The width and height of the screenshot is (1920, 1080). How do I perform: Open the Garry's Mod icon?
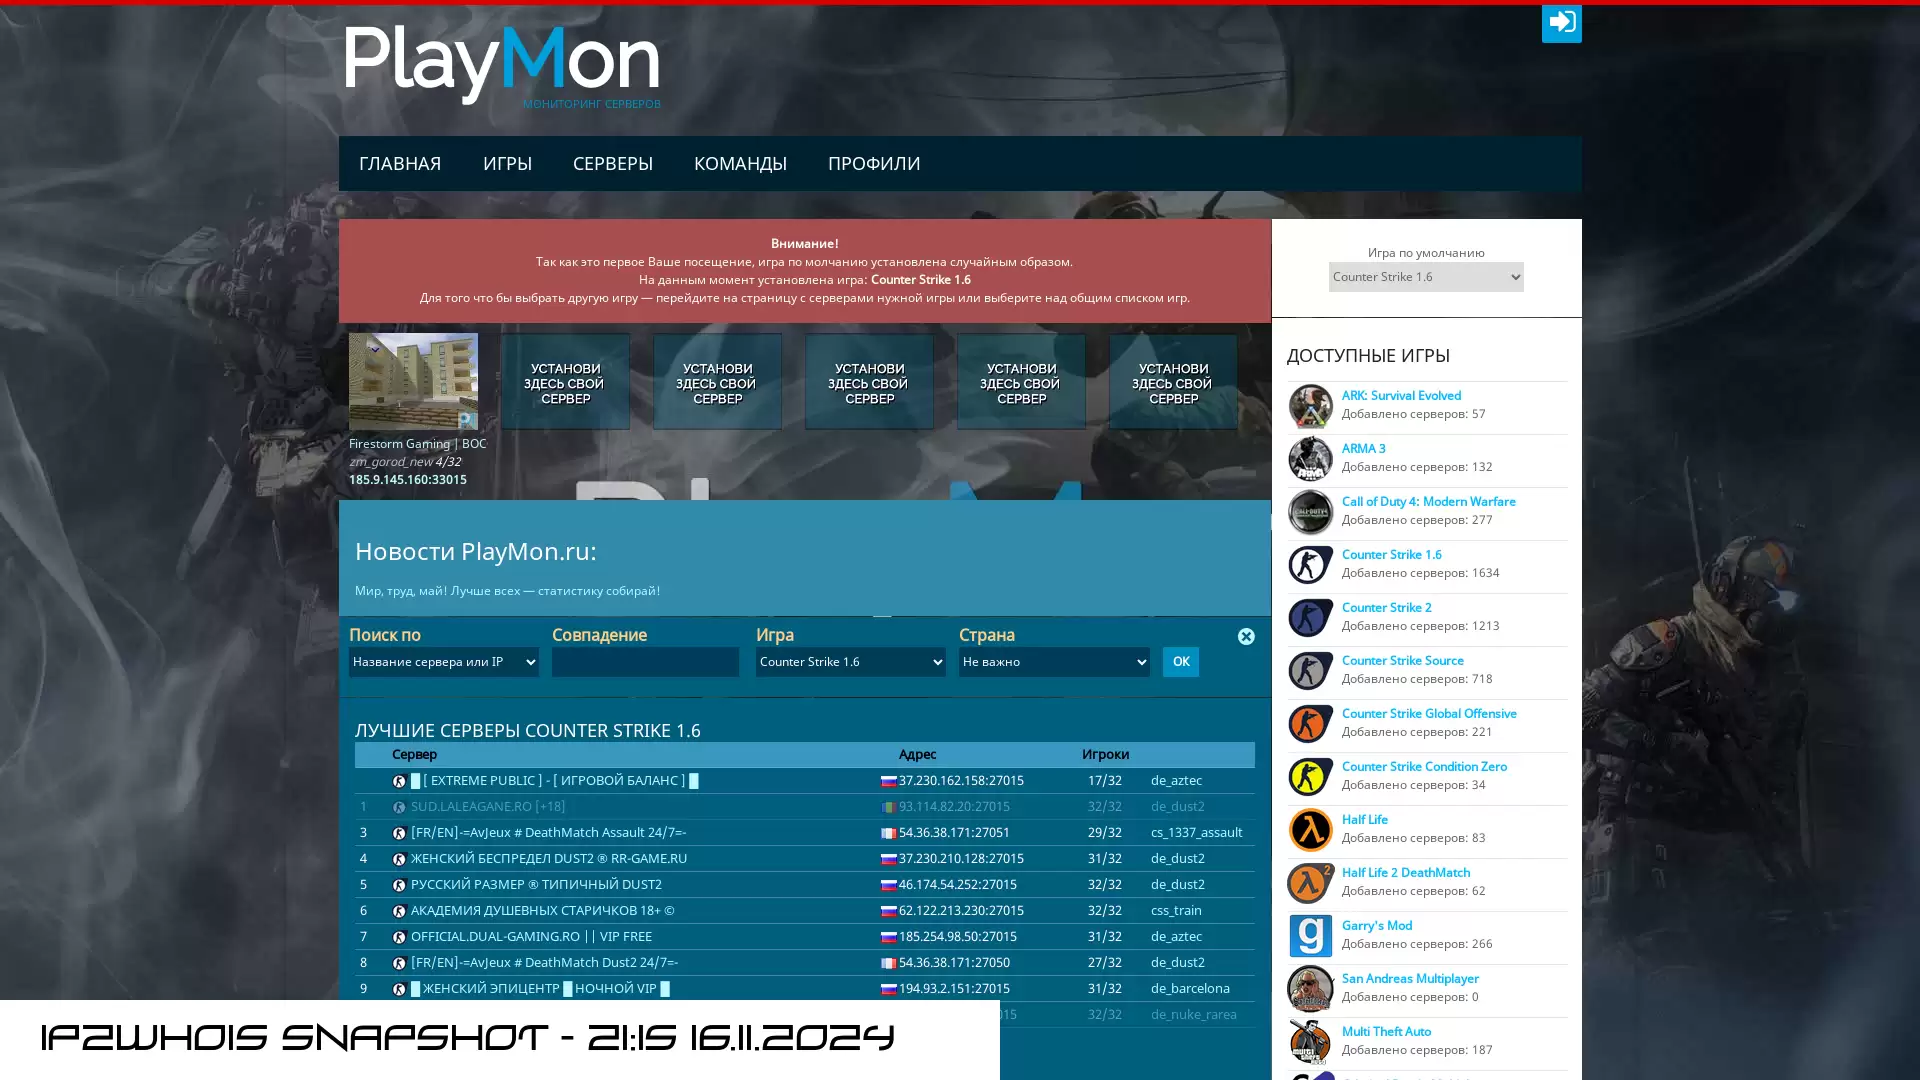(x=1310, y=936)
